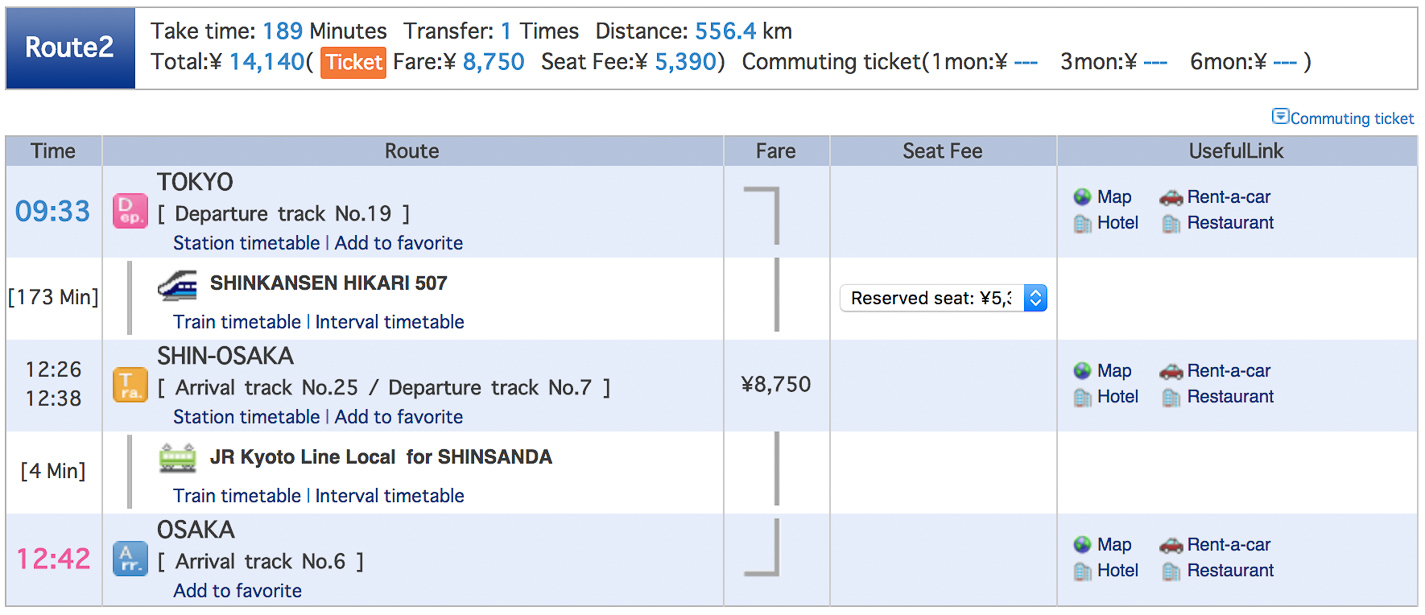Click the green local train icon for JR Kyoto Line

point(178,458)
